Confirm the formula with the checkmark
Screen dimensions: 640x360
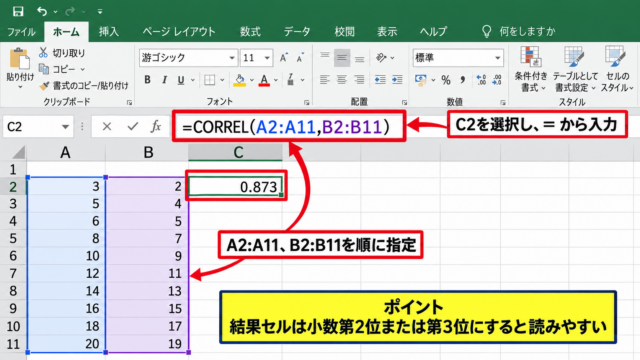(x=132, y=127)
